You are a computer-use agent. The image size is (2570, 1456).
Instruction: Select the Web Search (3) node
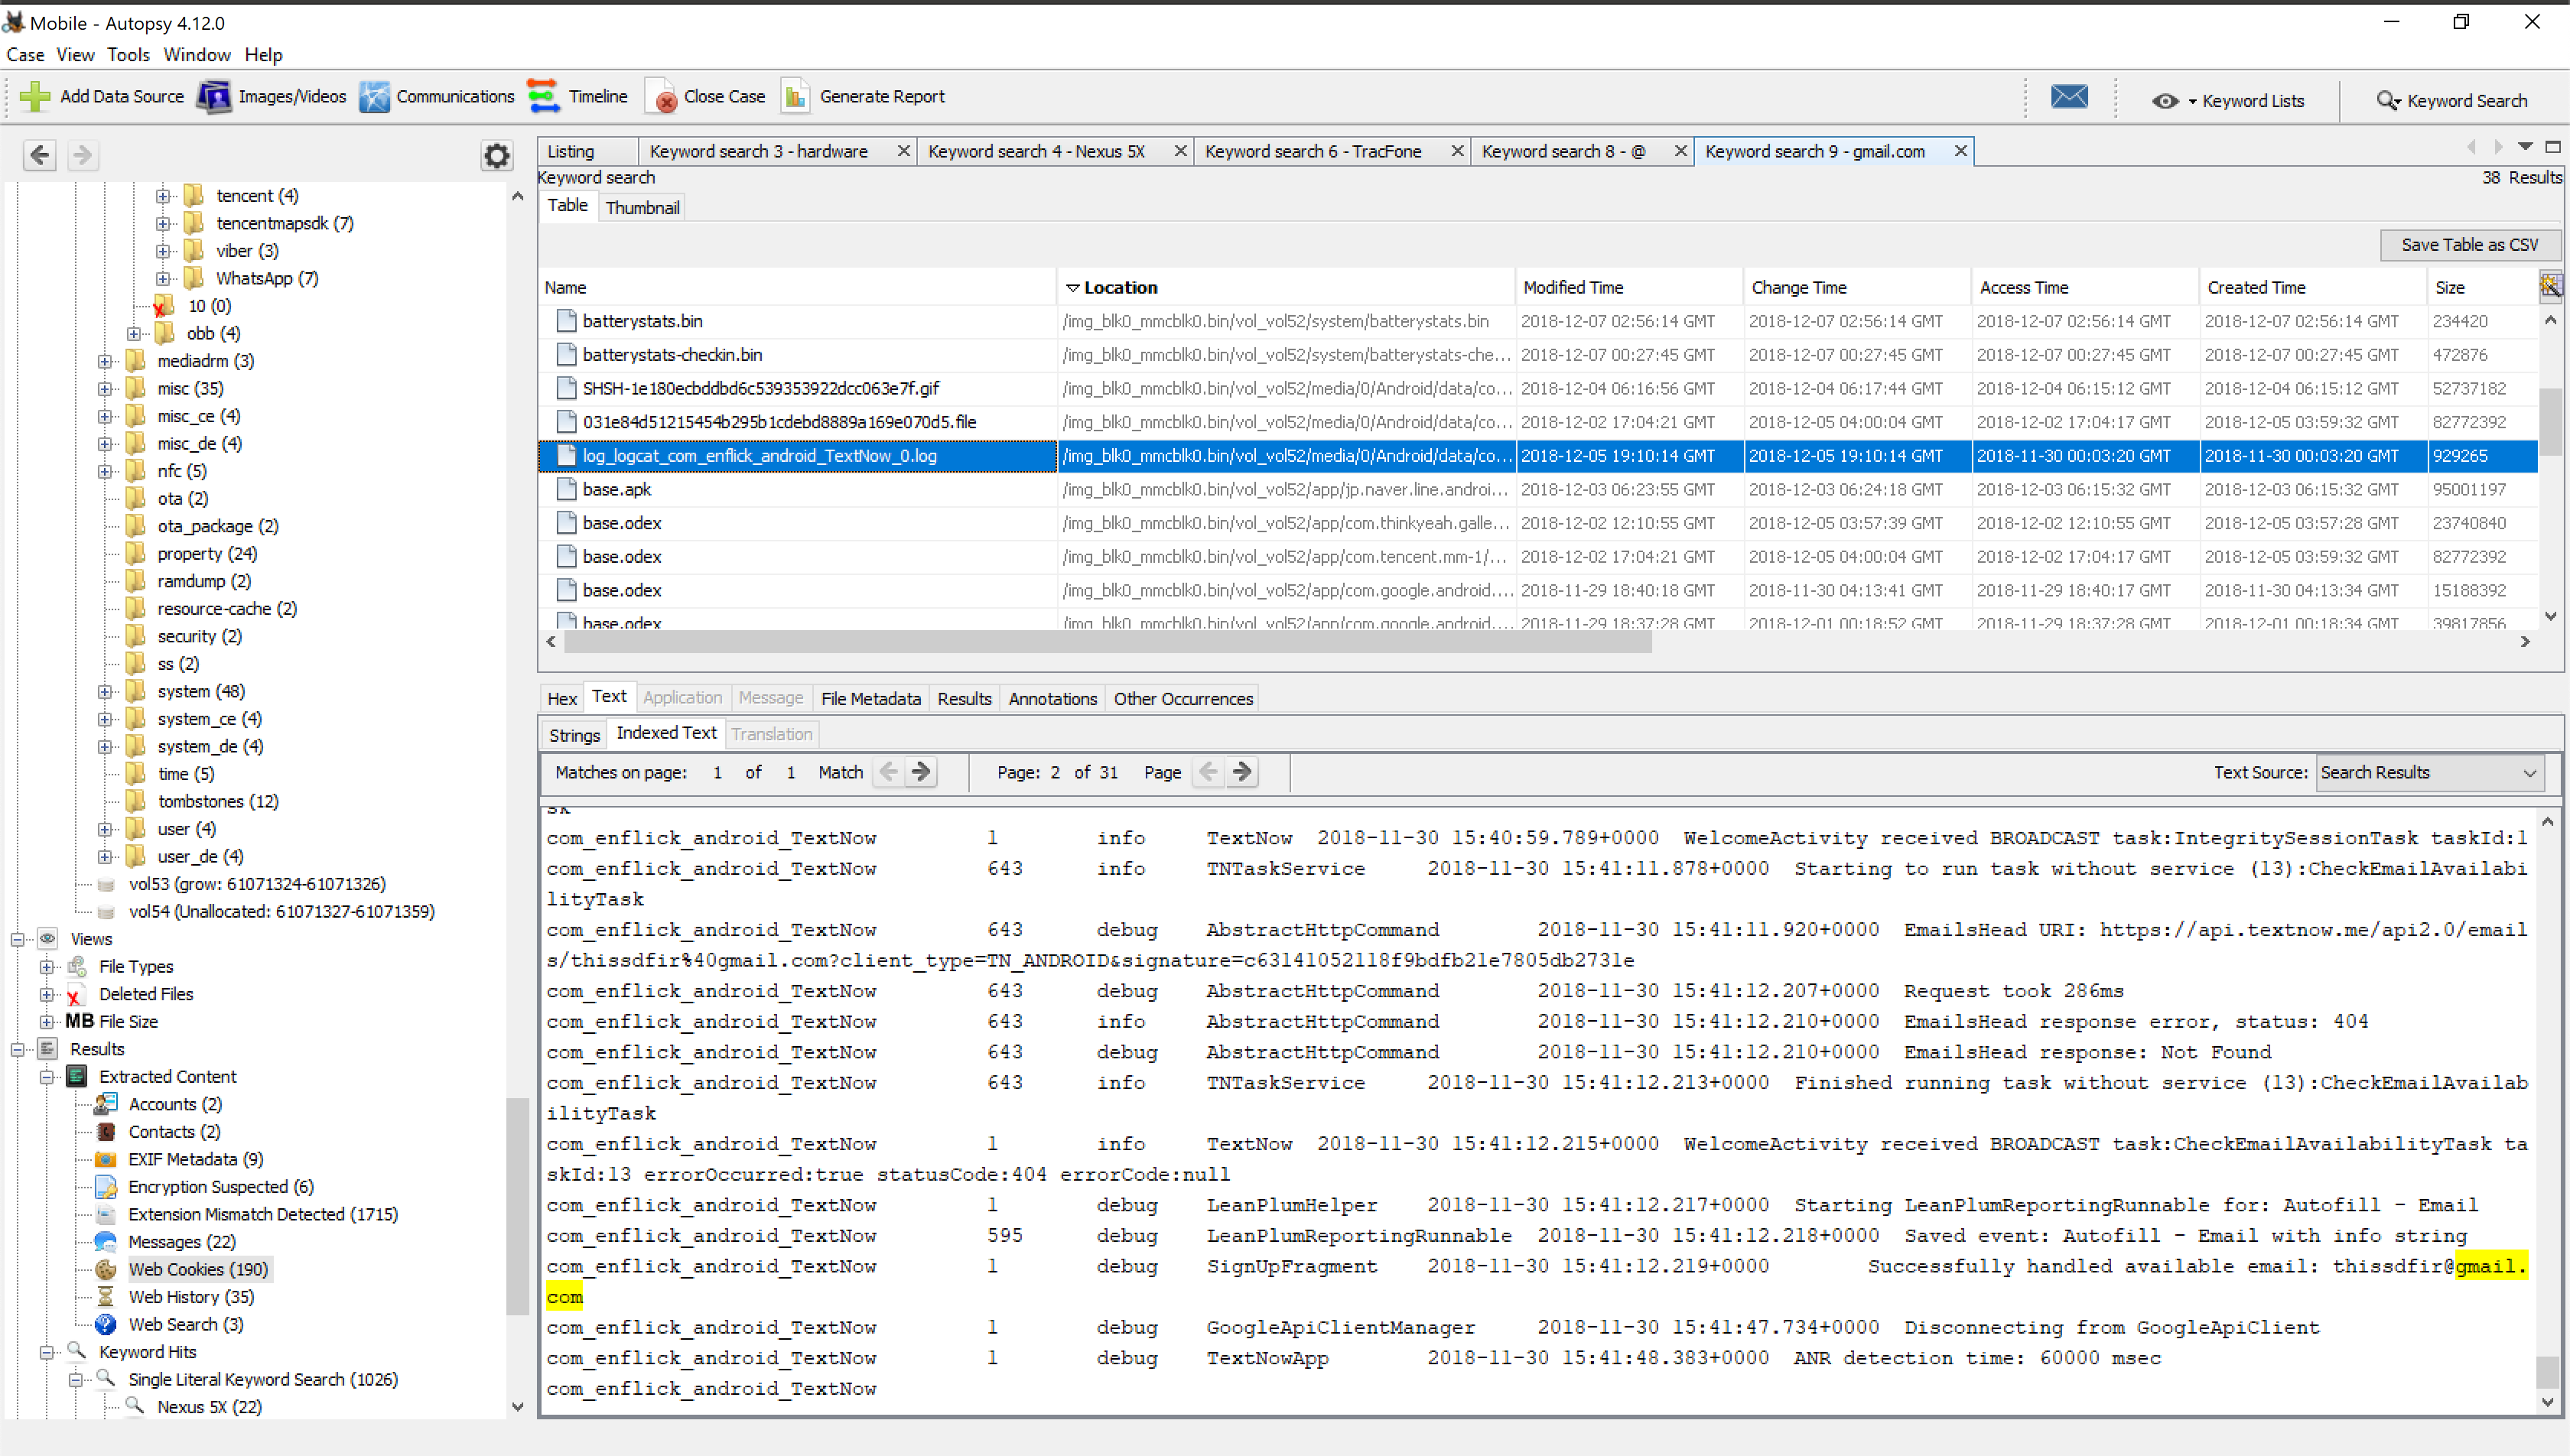(185, 1324)
